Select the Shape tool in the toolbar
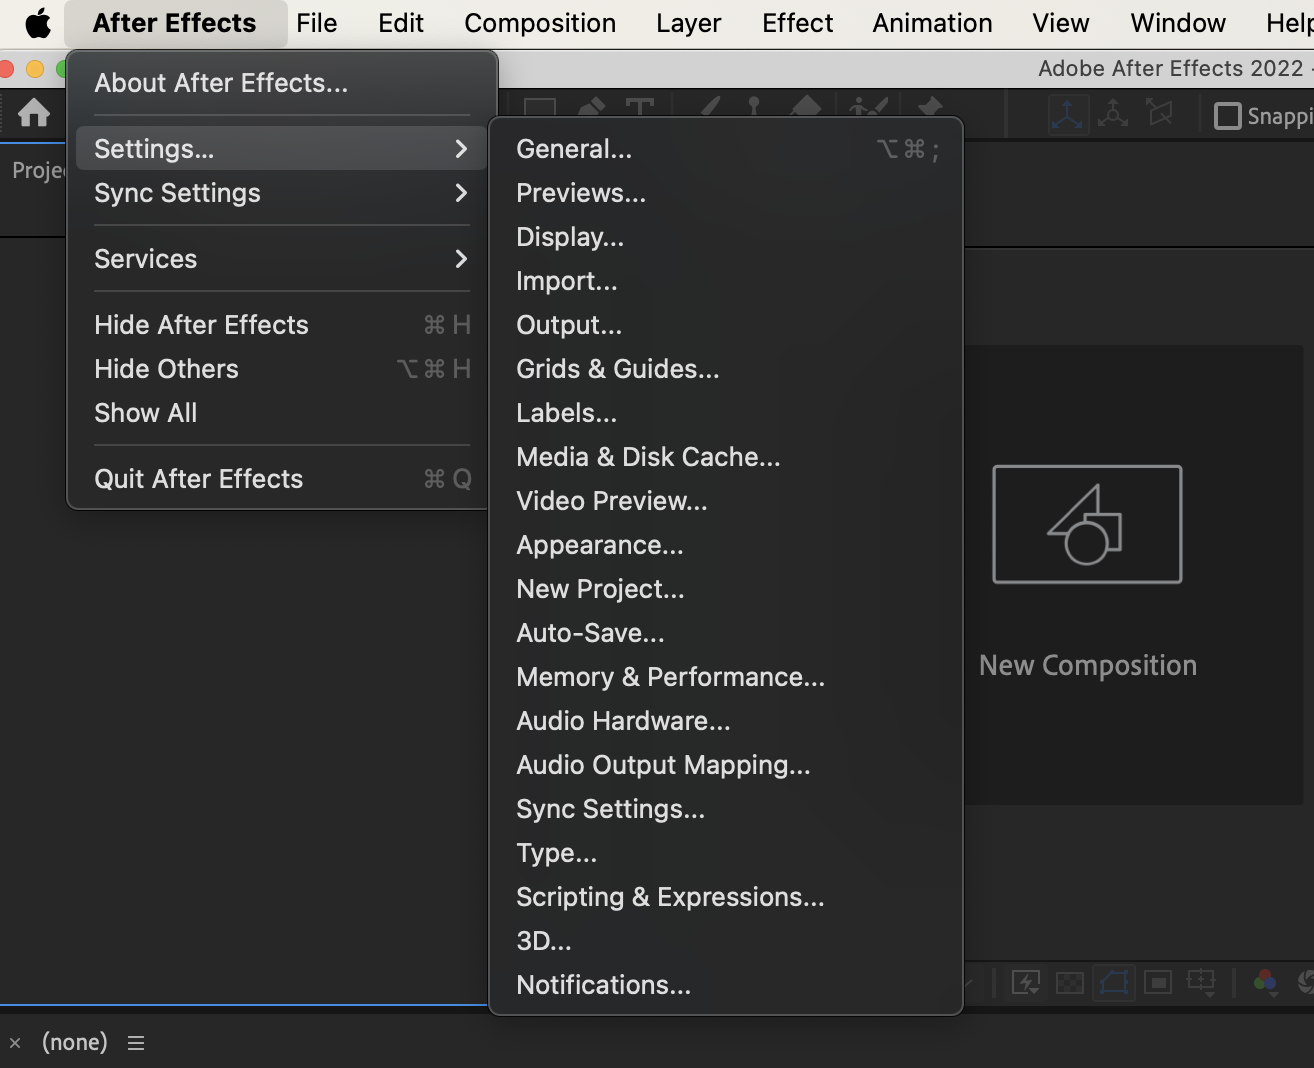Screen dimensions: 1314x1068 pos(540,105)
